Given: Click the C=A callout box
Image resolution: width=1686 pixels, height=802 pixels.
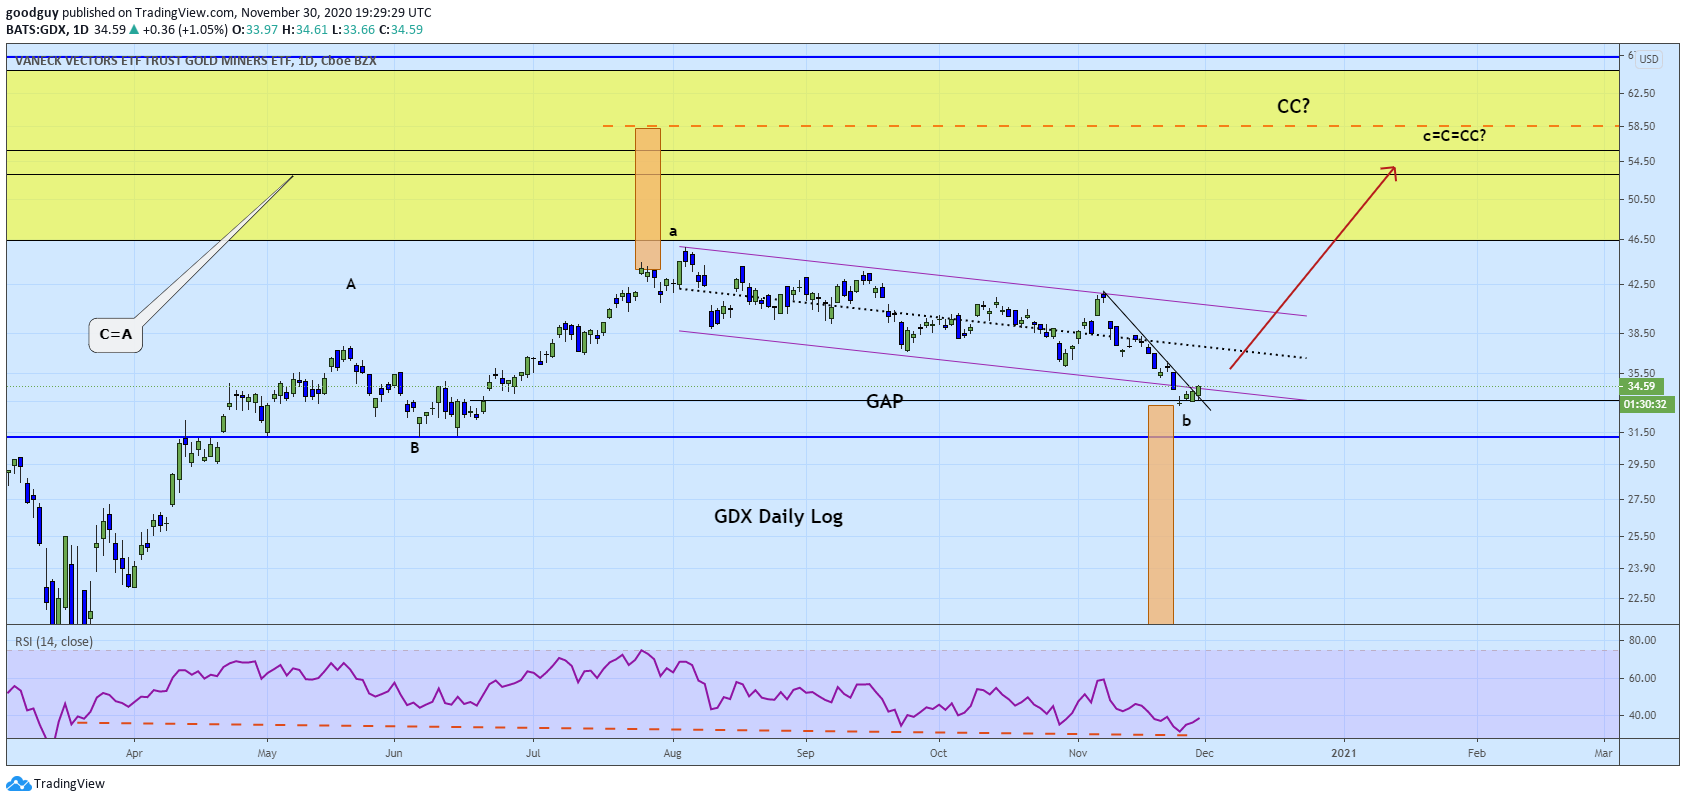Looking at the screenshot, I should tap(116, 335).
